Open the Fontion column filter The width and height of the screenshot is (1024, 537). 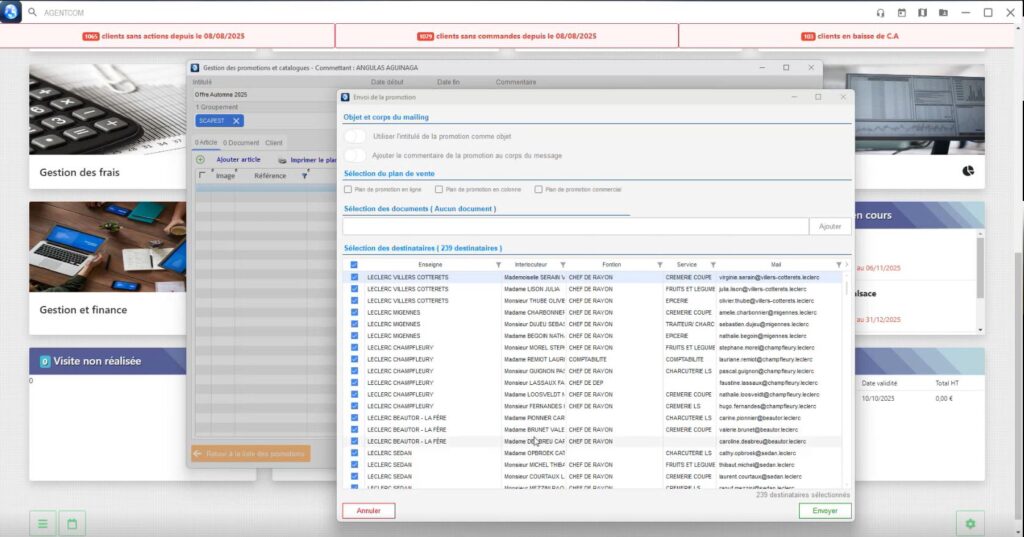coord(658,265)
